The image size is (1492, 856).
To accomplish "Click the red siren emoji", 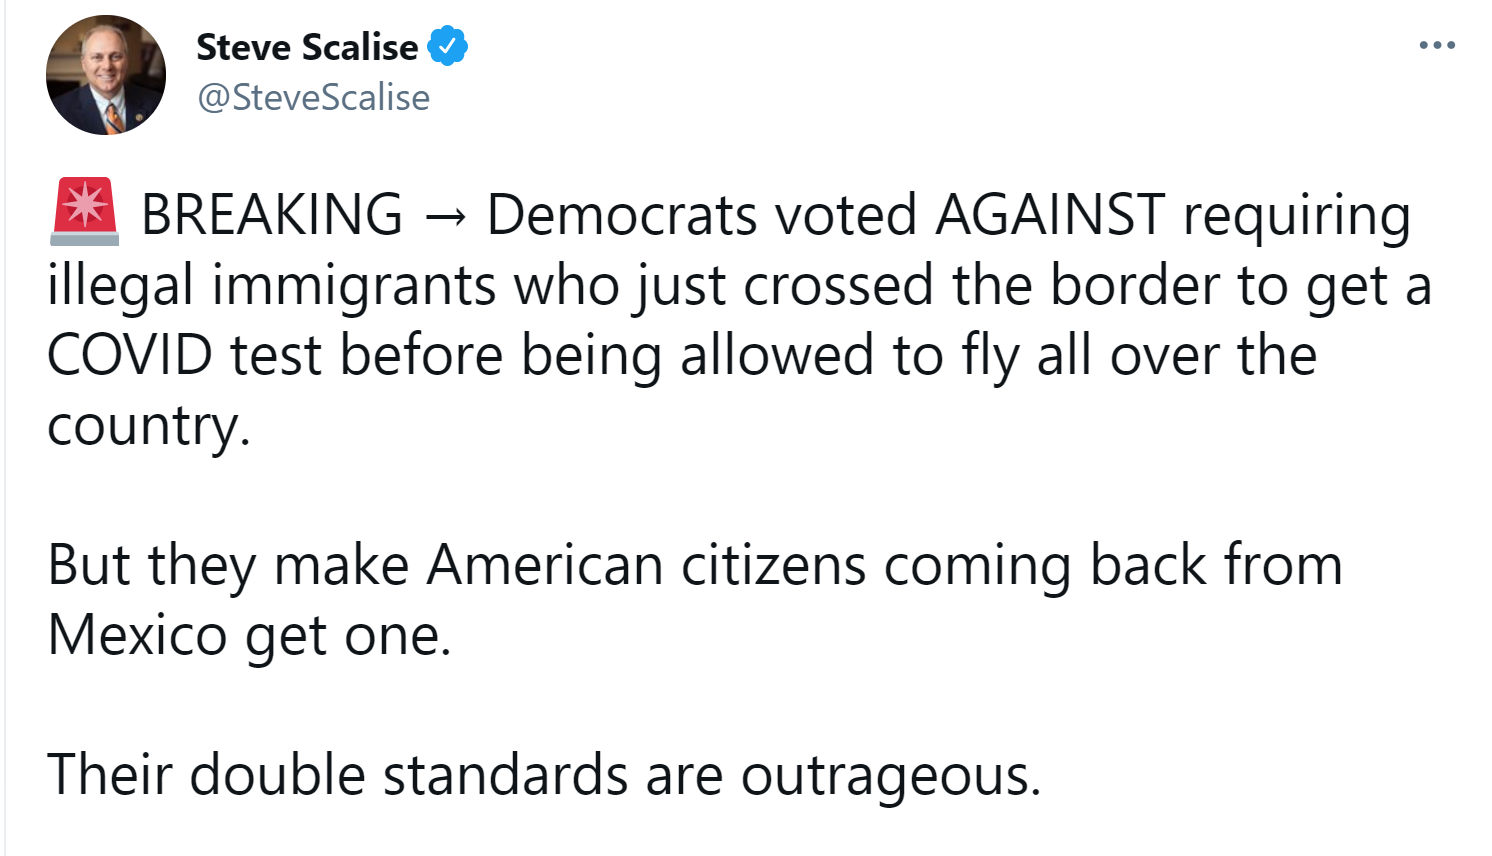I will point(85,212).
